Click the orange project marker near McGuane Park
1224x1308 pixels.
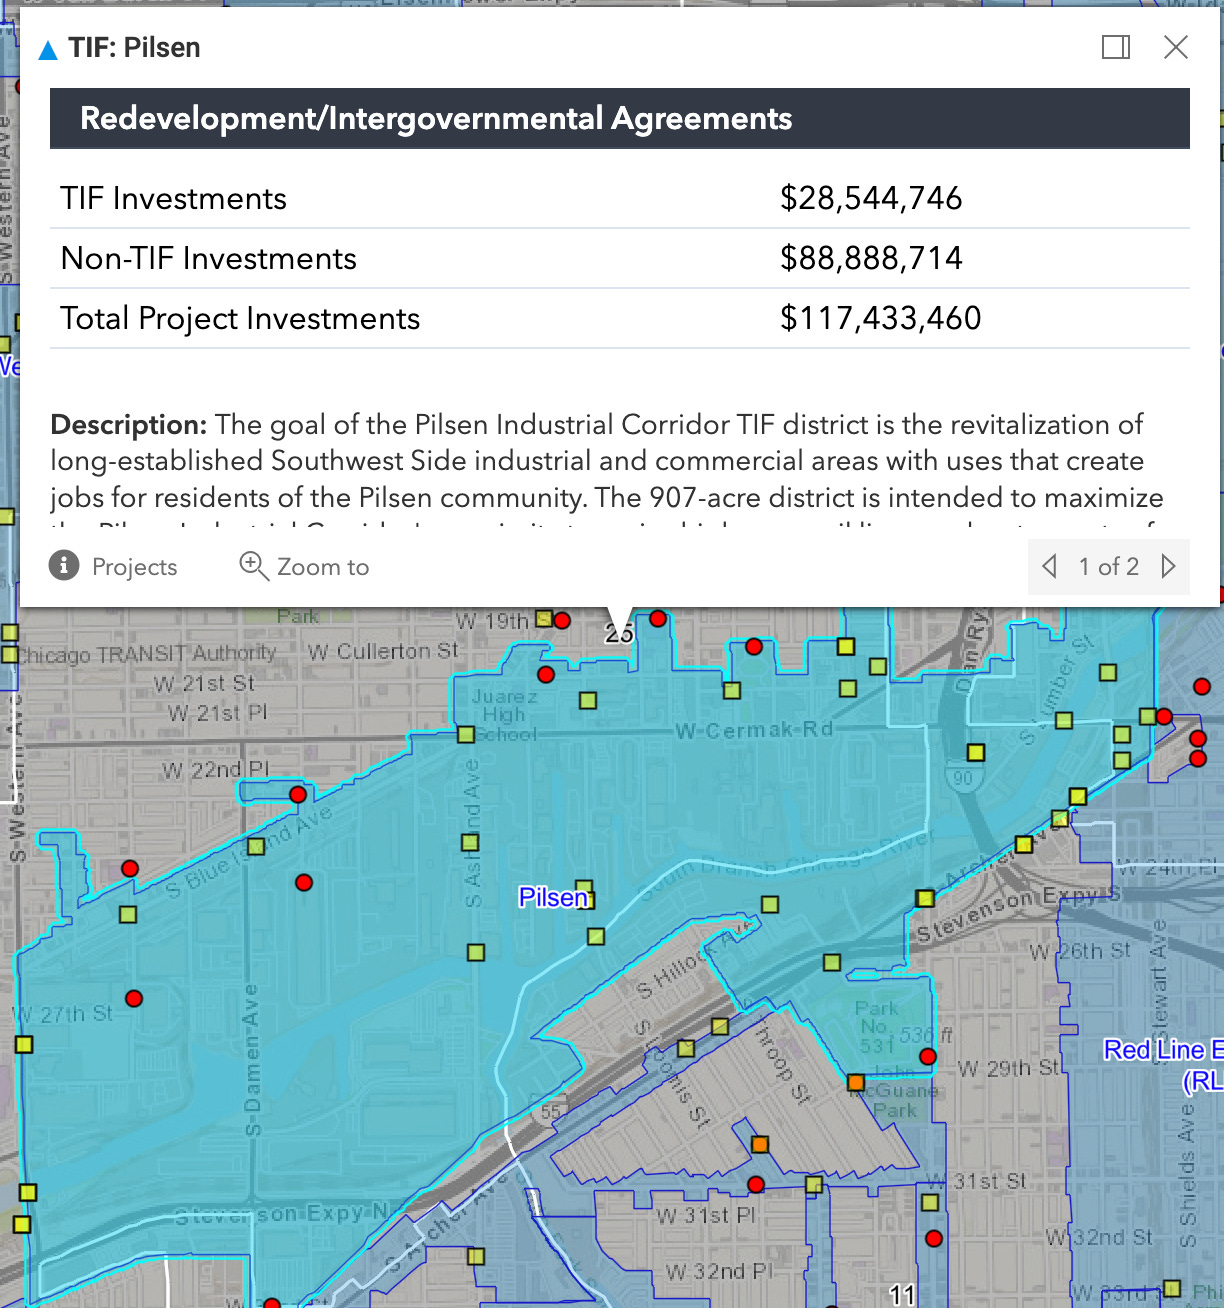coord(856,1082)
